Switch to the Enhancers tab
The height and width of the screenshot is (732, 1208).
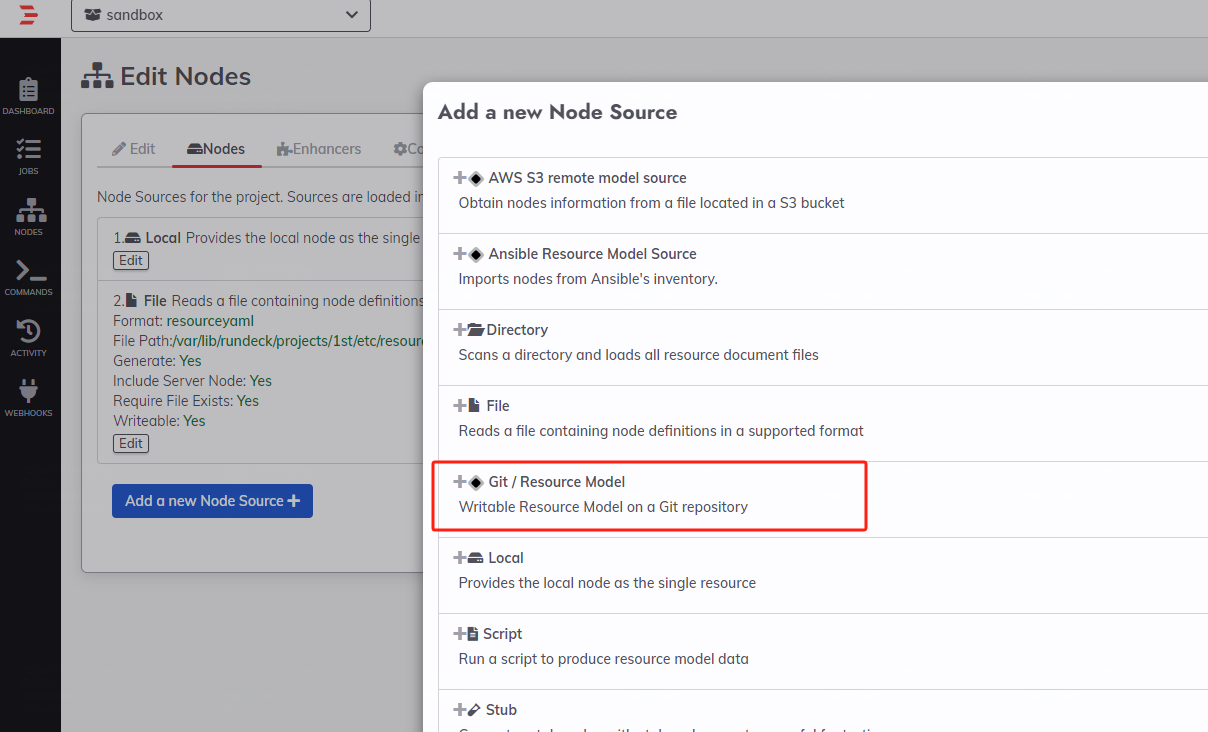[319, 148]
